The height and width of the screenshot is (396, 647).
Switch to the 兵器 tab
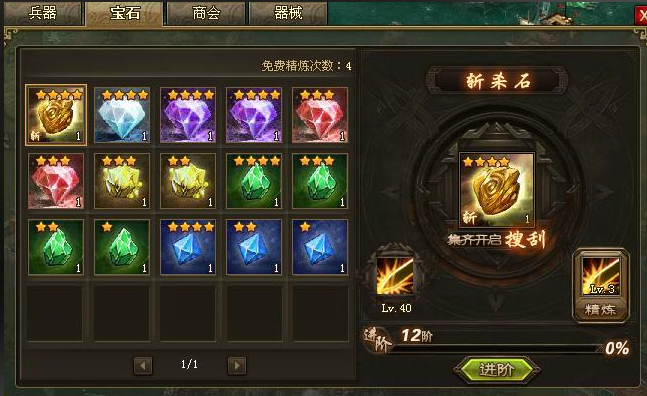click(x=43, y=13)
